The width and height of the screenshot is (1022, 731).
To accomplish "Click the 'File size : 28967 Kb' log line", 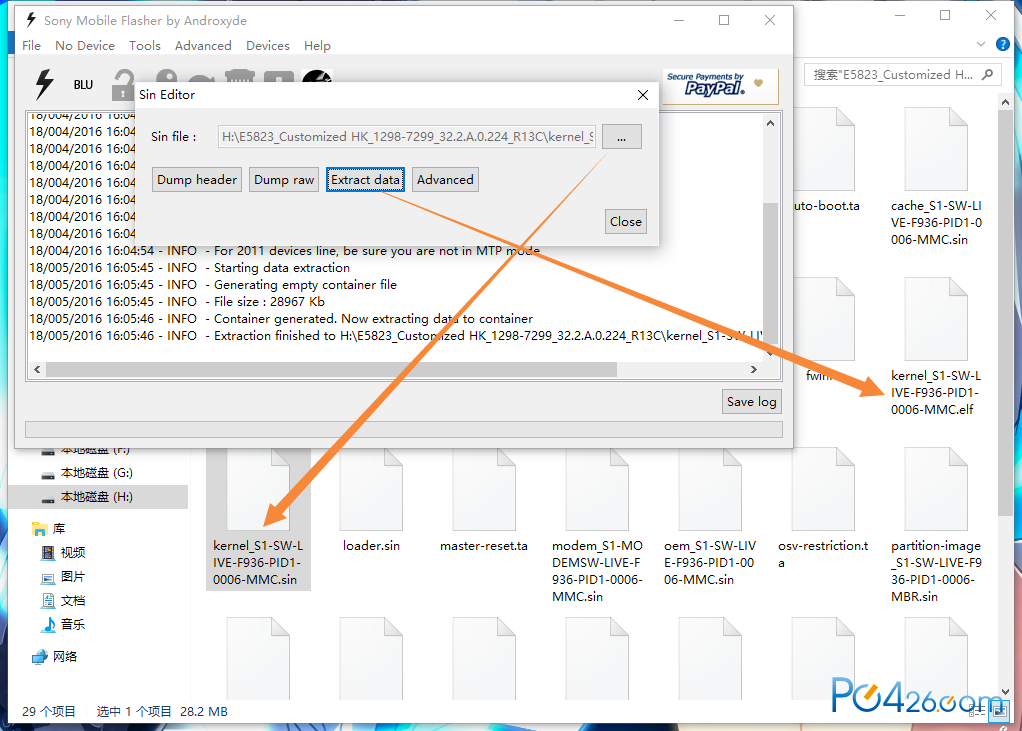I will click(177, 302).
